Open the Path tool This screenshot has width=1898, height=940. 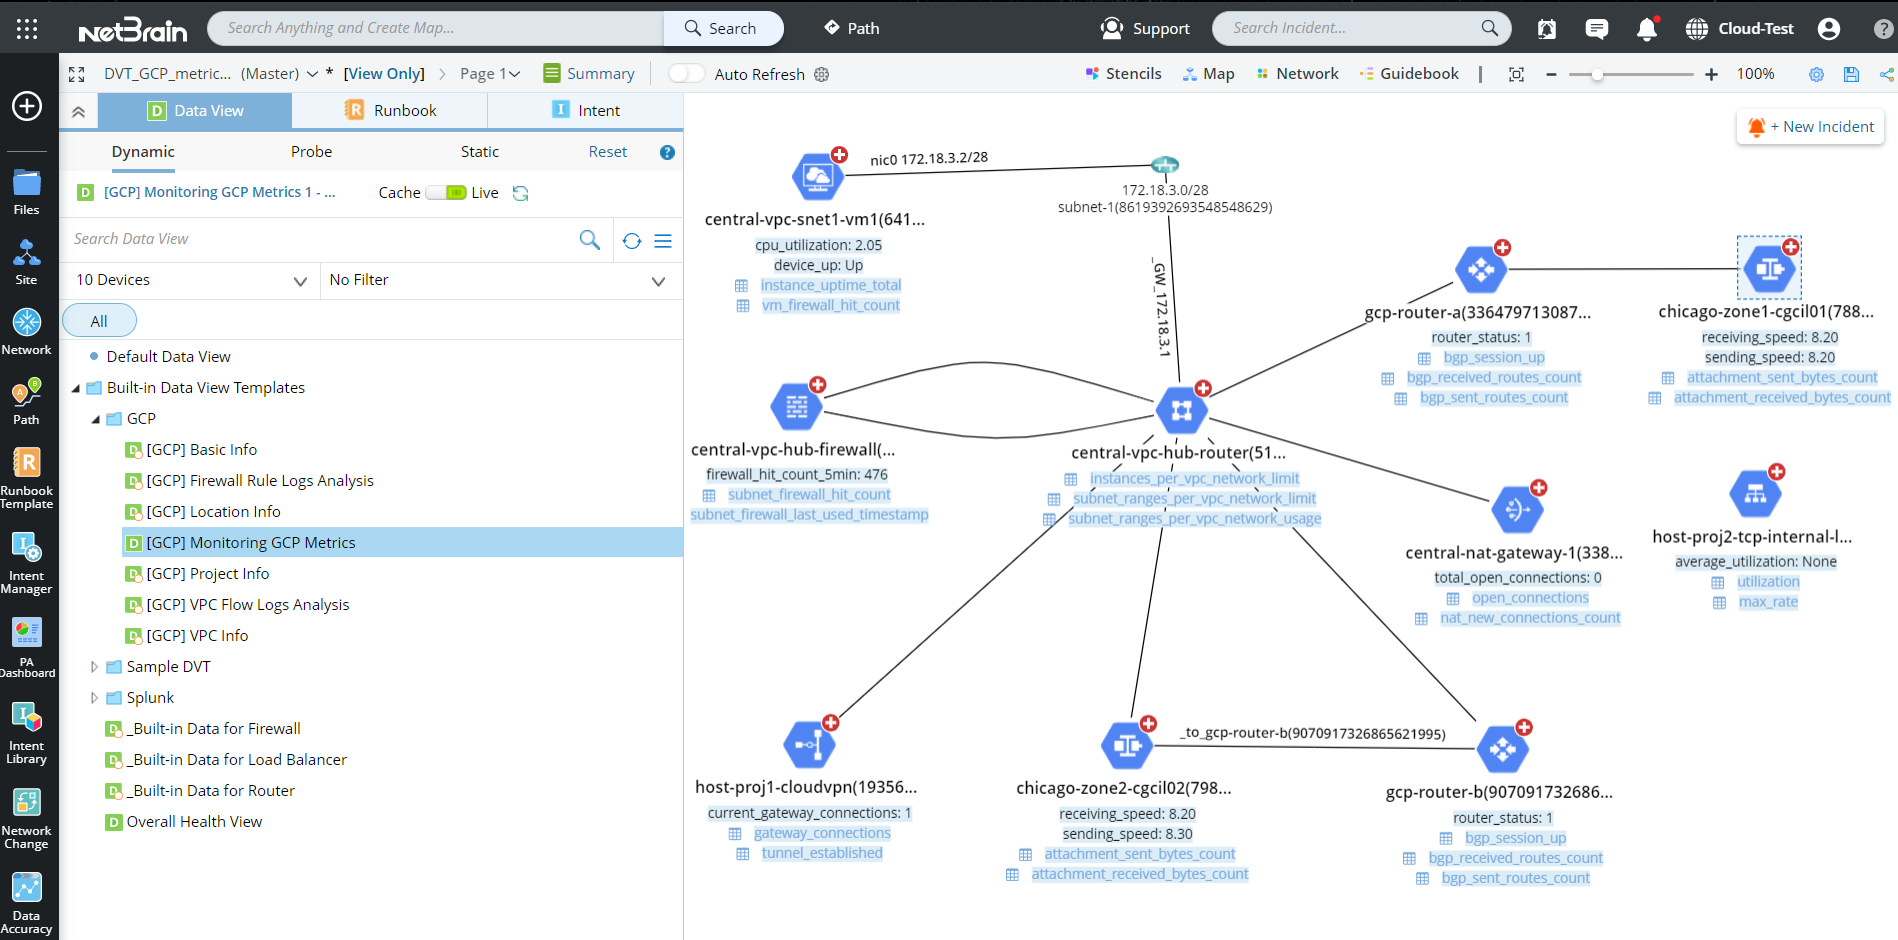(x=851, y=28)
